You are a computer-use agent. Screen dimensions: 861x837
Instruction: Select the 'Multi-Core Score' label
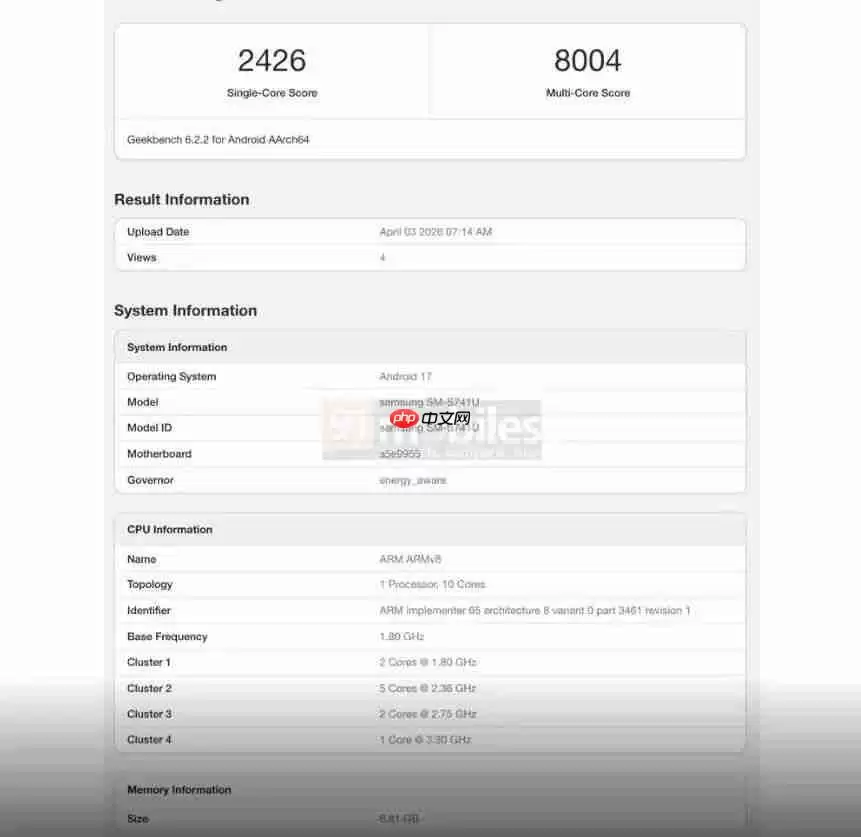[x=588, y=93]
